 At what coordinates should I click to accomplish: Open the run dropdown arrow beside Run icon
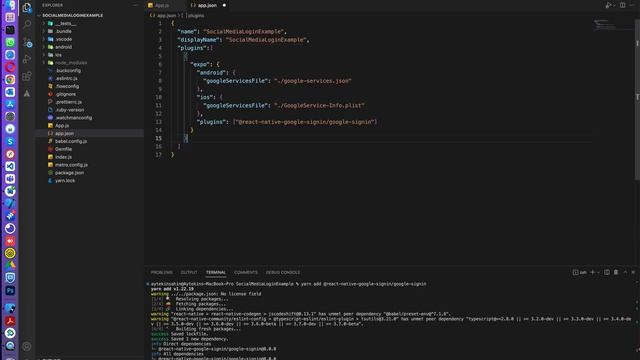click(613, 5)
